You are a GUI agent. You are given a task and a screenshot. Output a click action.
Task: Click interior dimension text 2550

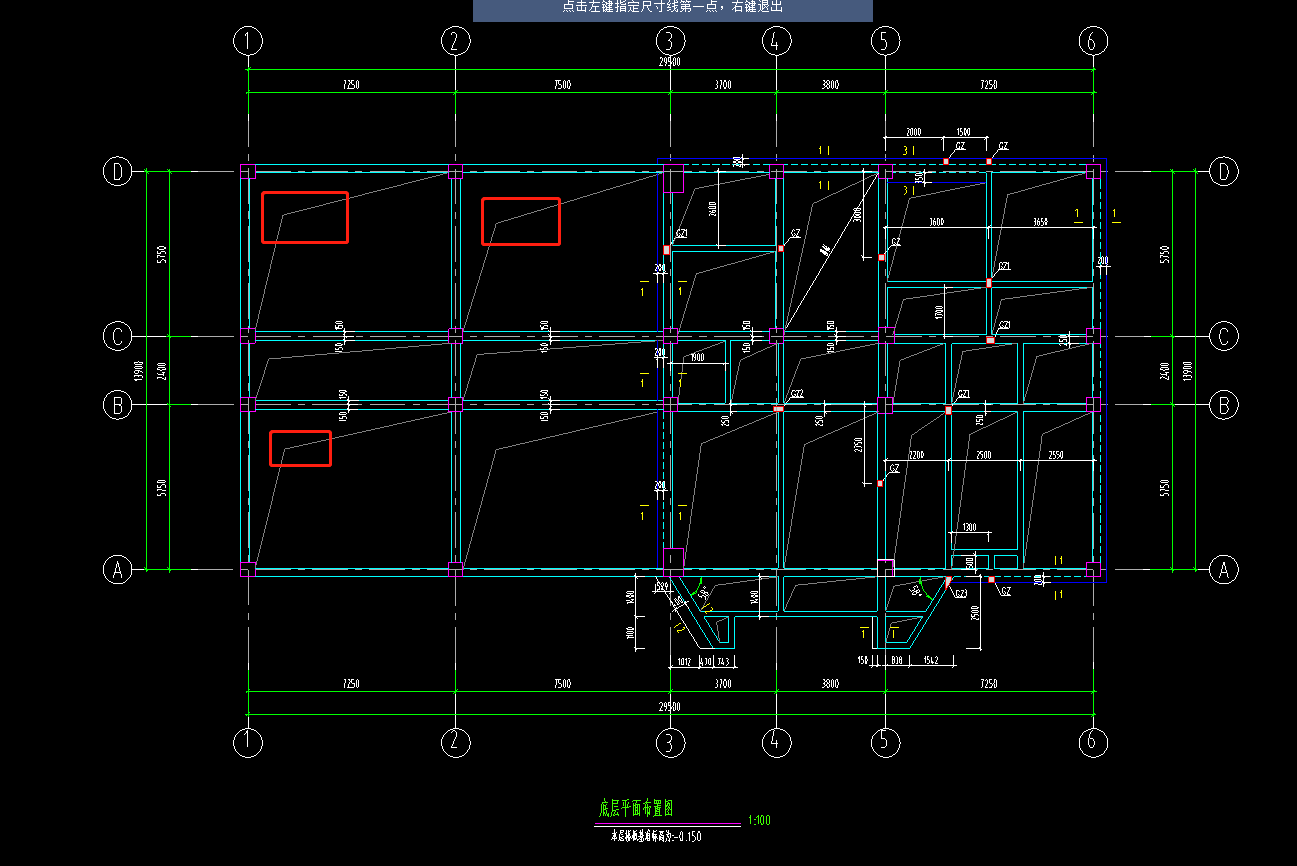point(1057,456)
